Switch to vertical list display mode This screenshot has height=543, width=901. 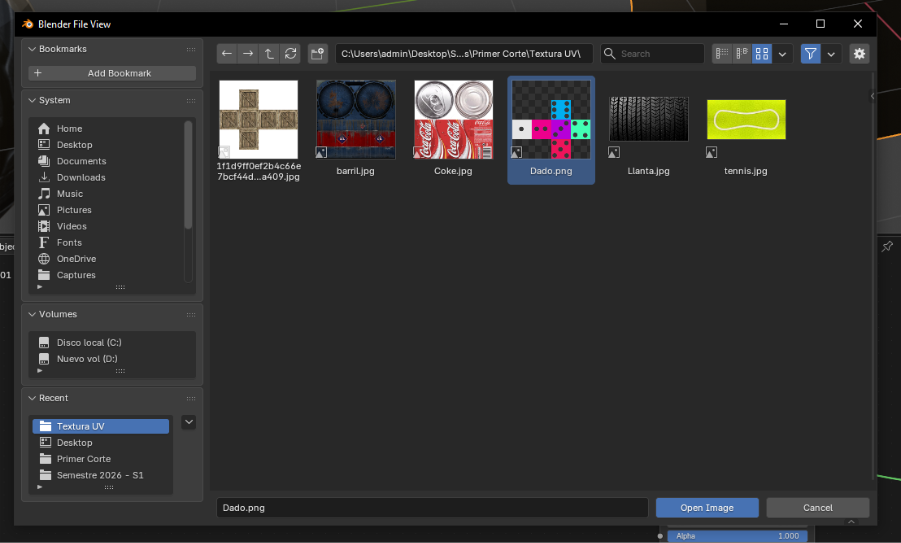[721, 54]
